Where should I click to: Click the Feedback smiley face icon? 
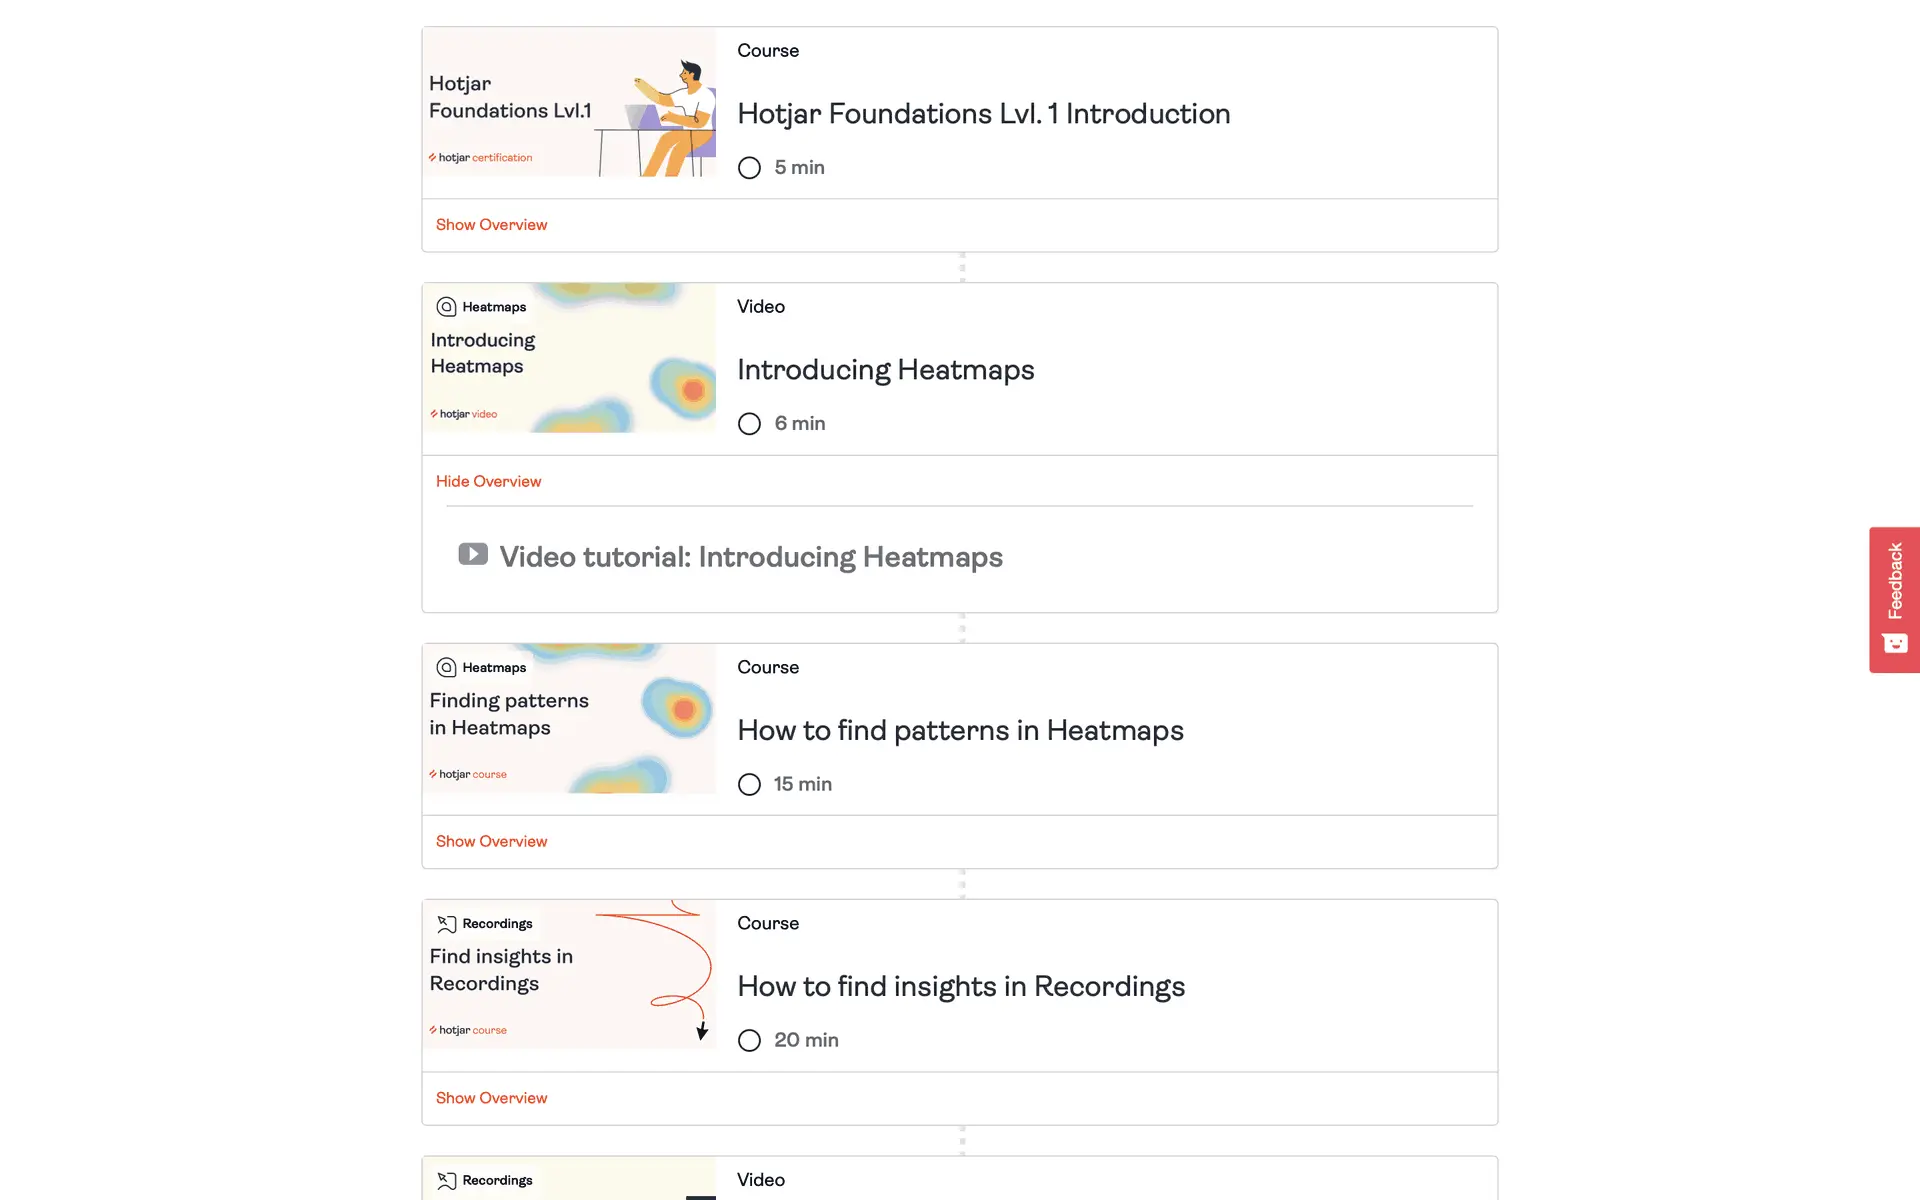coord(1894,643)
